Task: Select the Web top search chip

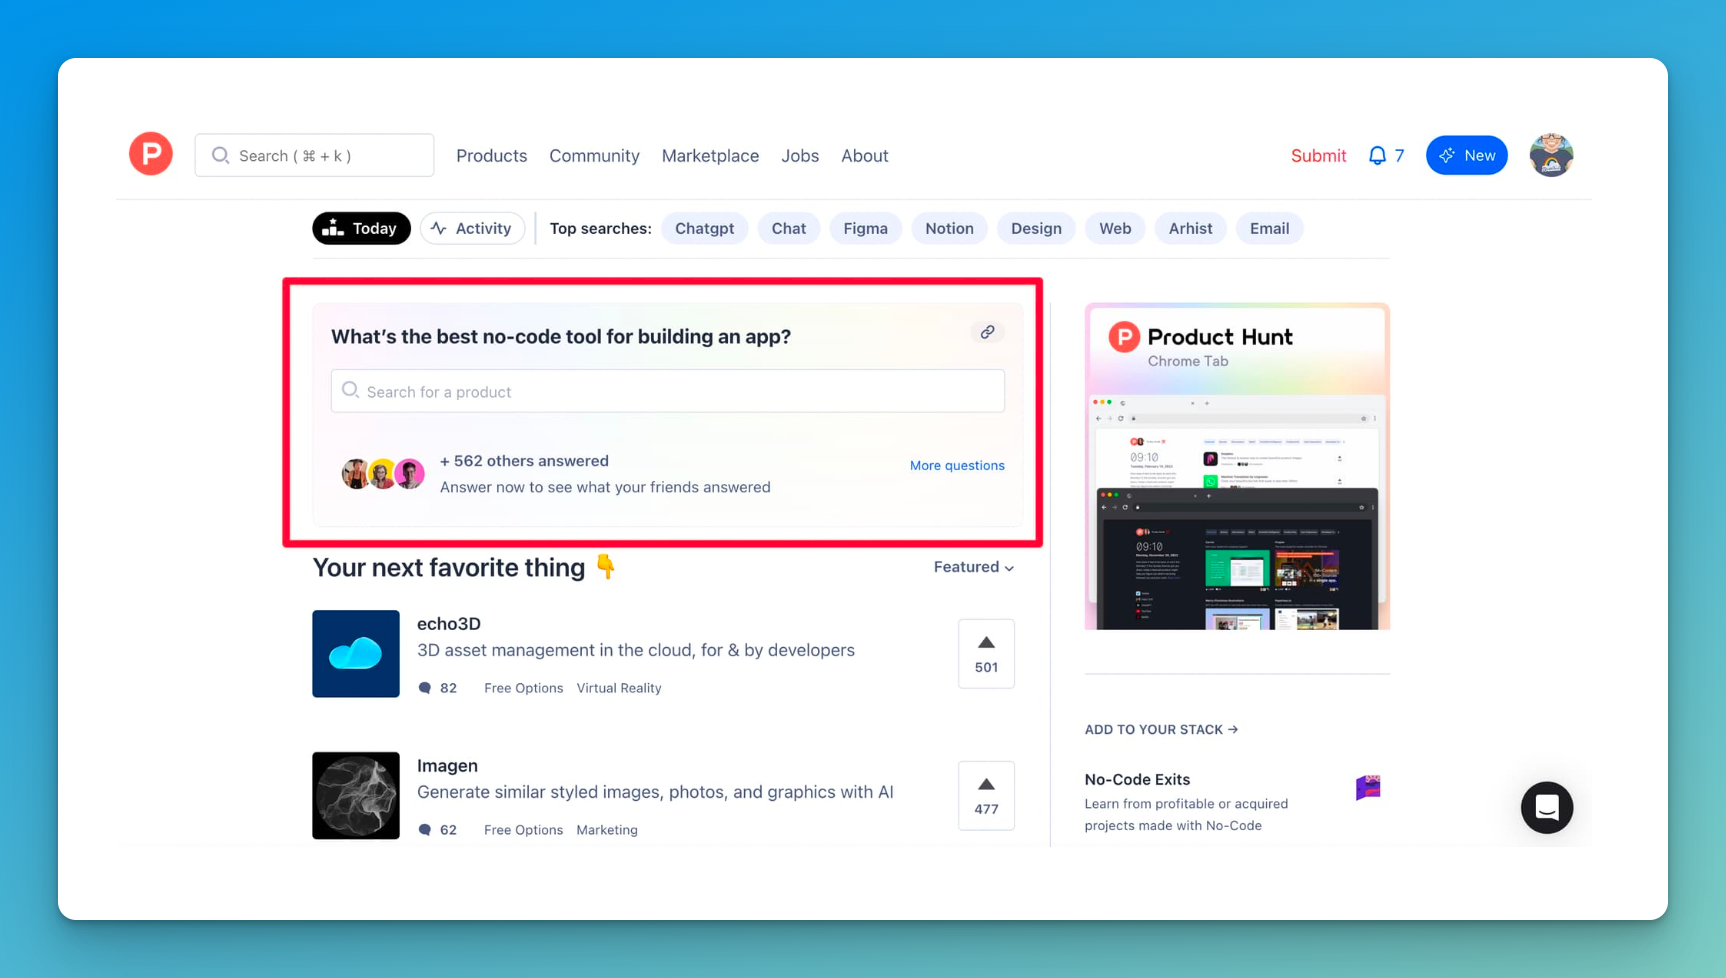Action: (x=1115, y=228)
